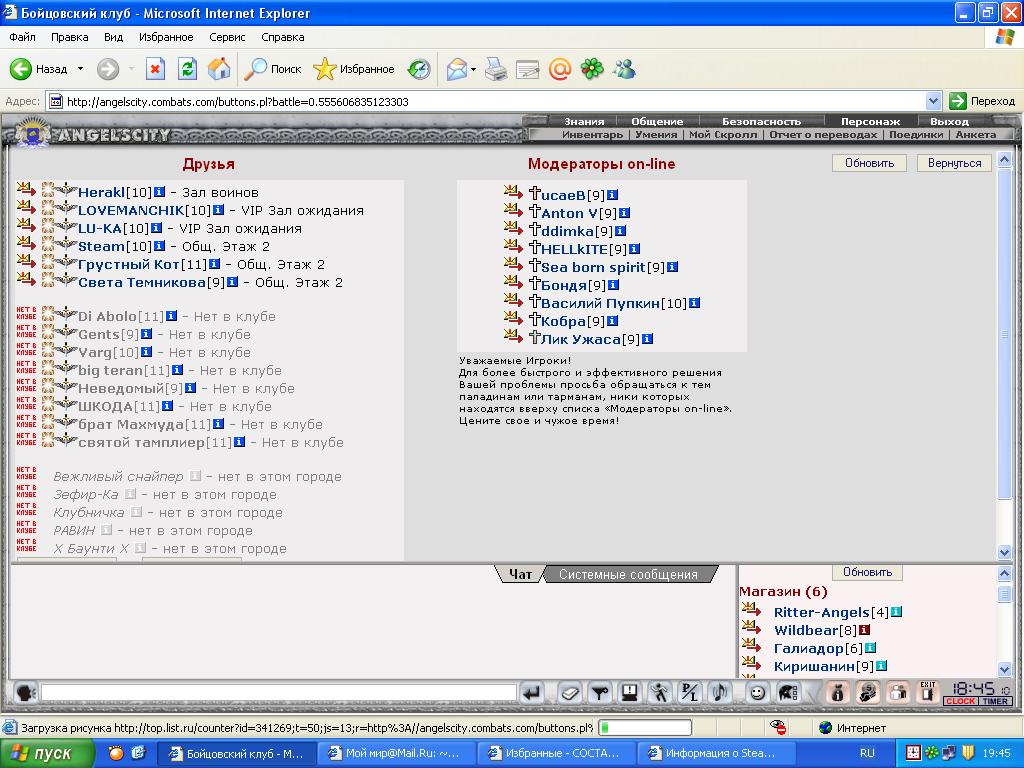This screenshot has width=1024, height=768.
Task: Open the Поединки link
Action: coord(916,135)
